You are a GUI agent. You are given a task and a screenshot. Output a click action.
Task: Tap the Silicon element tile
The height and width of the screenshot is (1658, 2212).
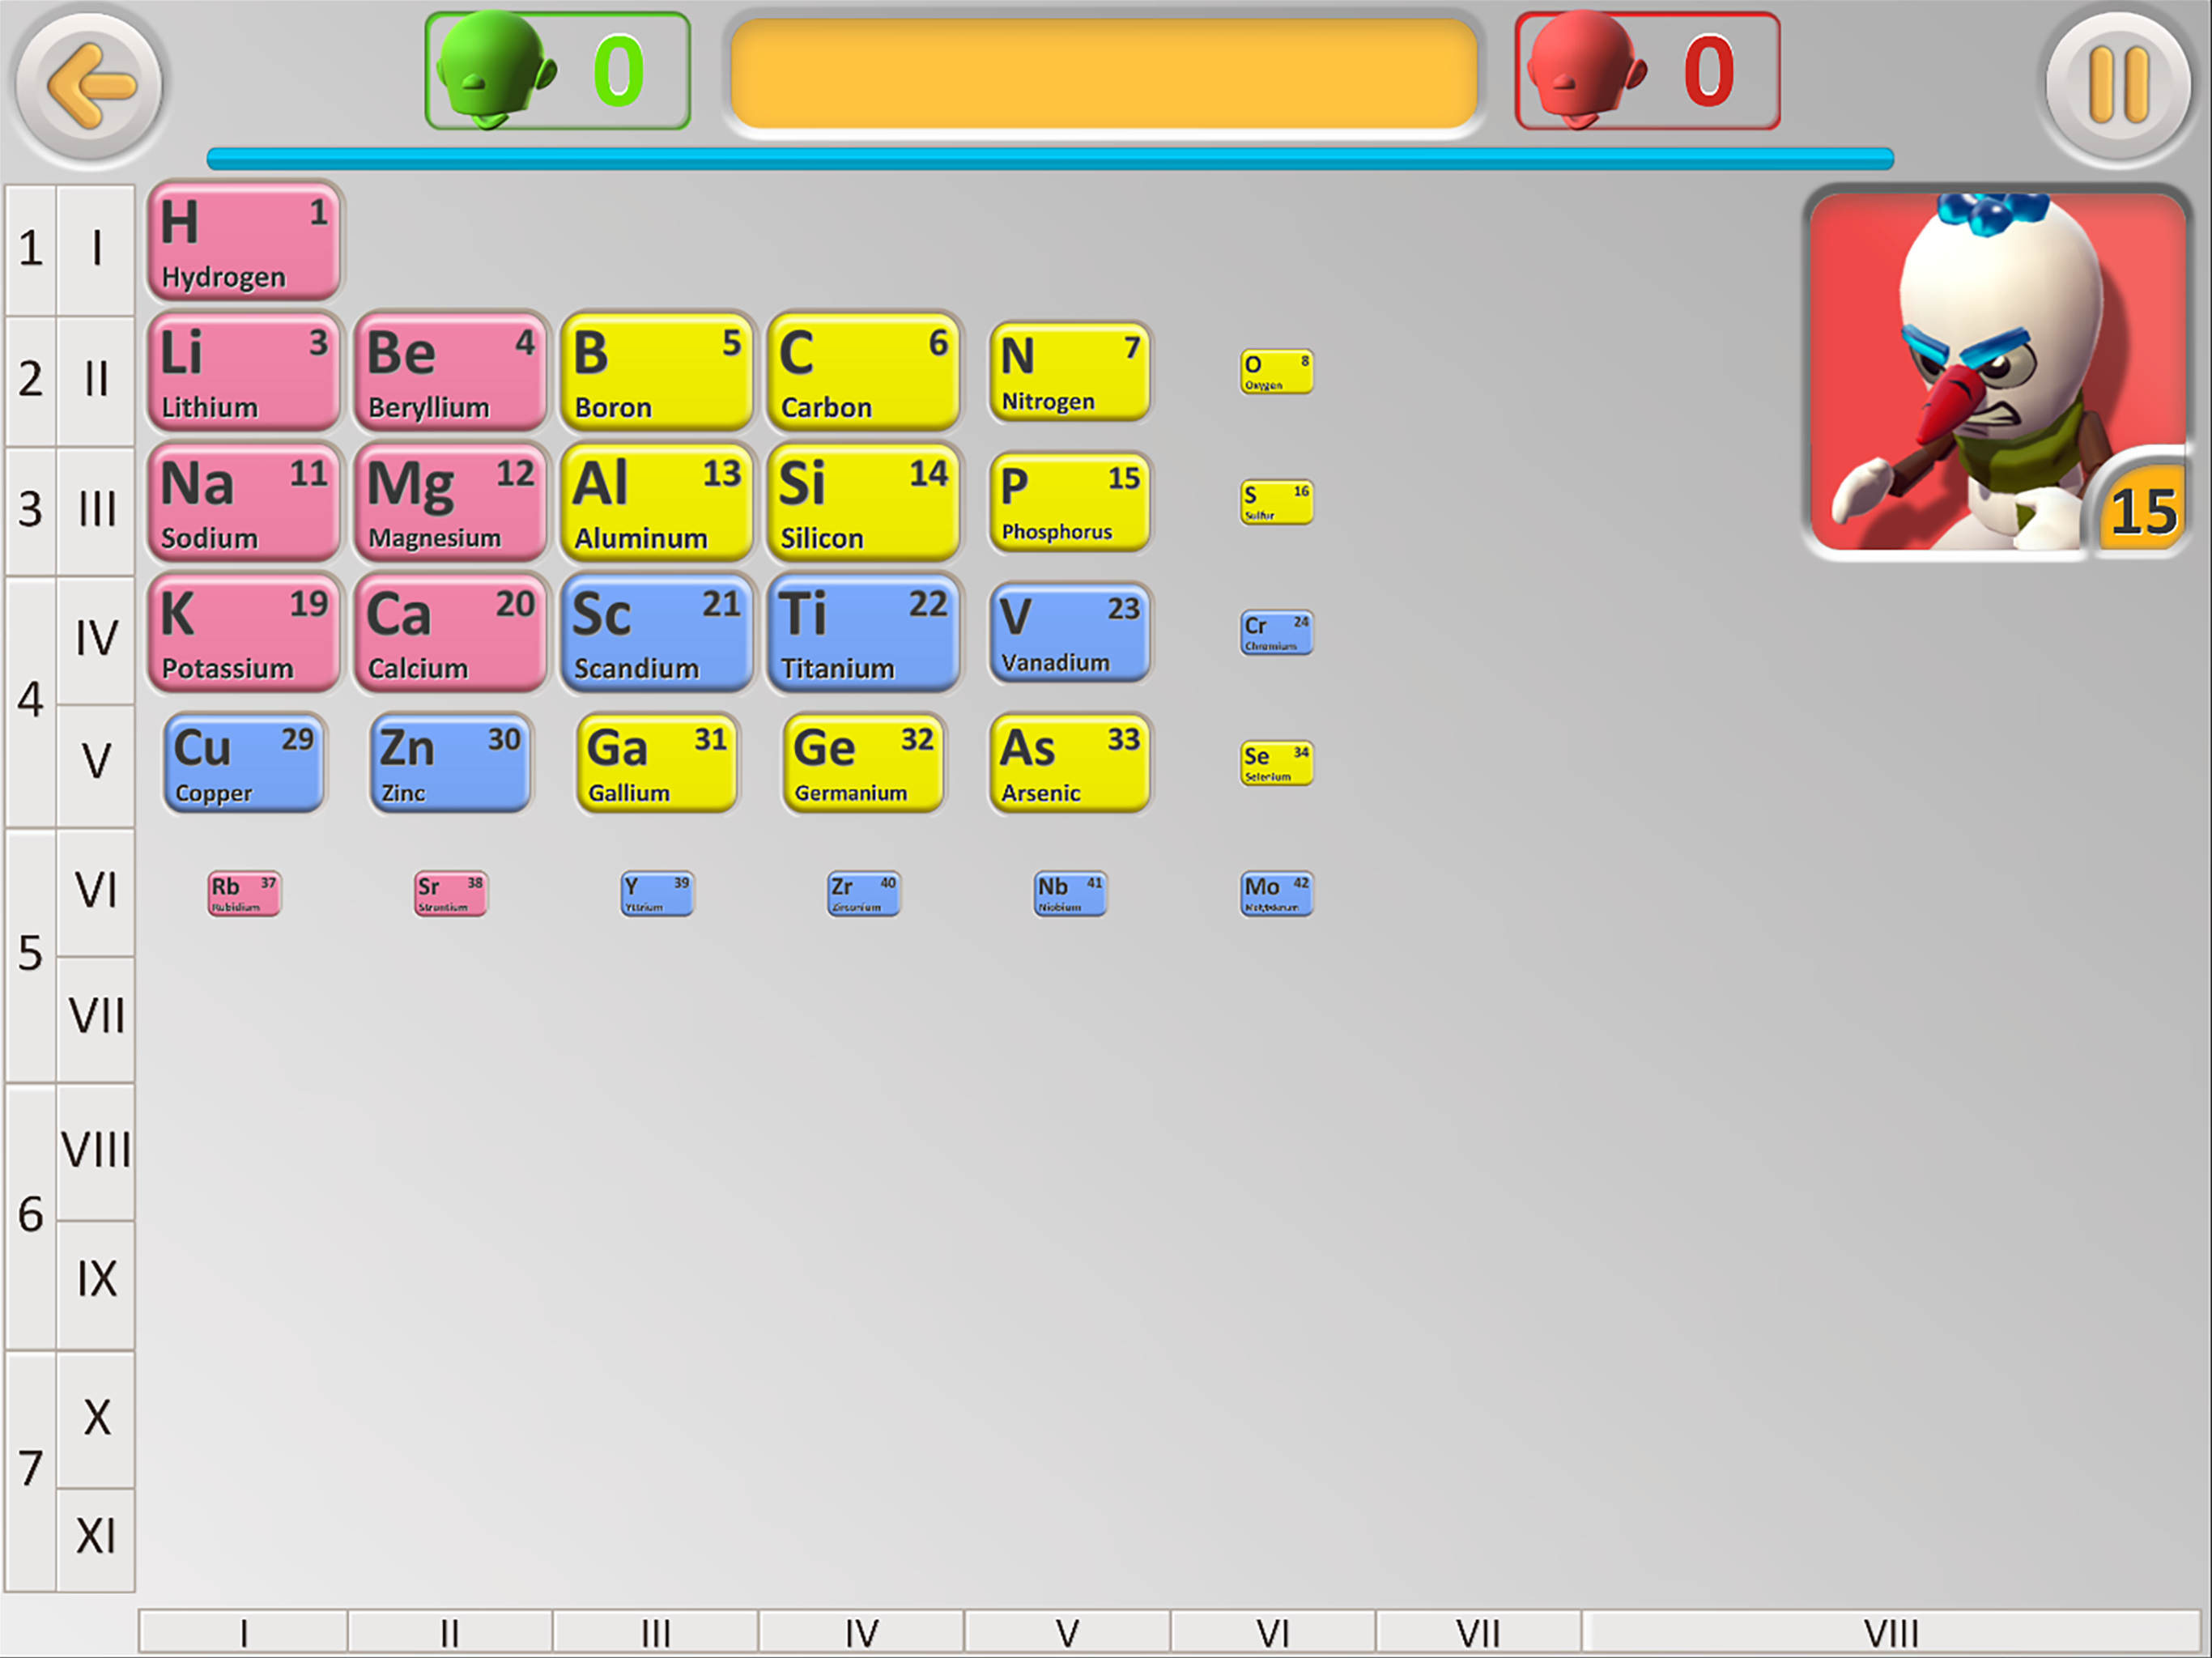[864, 502]
